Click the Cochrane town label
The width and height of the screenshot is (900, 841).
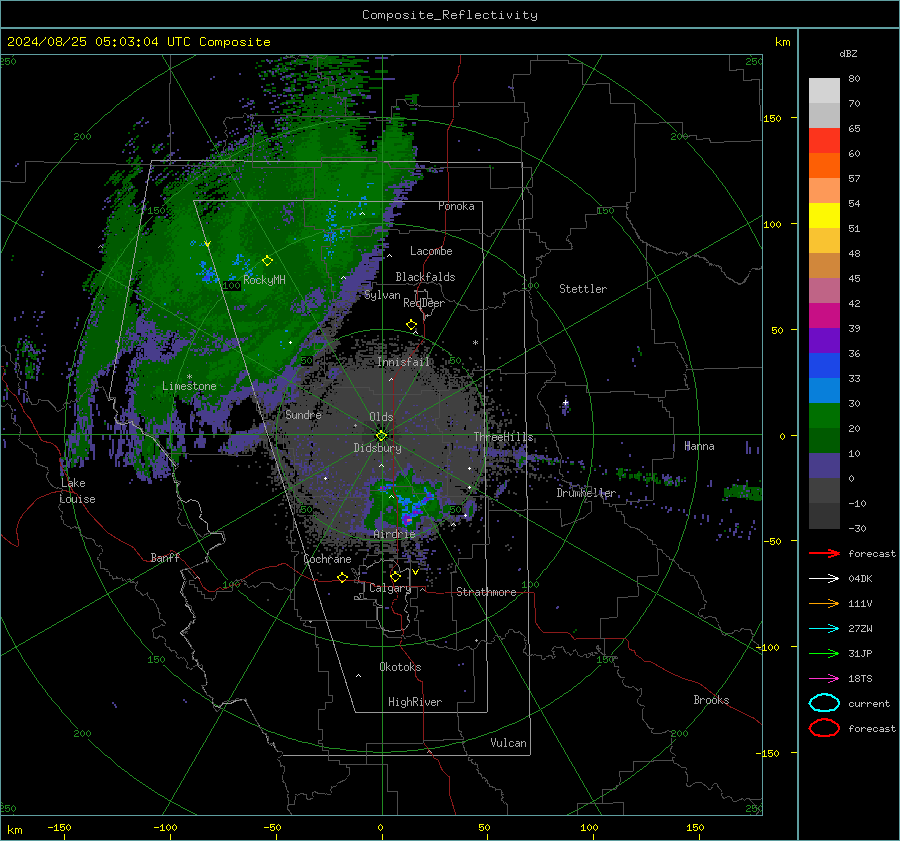327,559
